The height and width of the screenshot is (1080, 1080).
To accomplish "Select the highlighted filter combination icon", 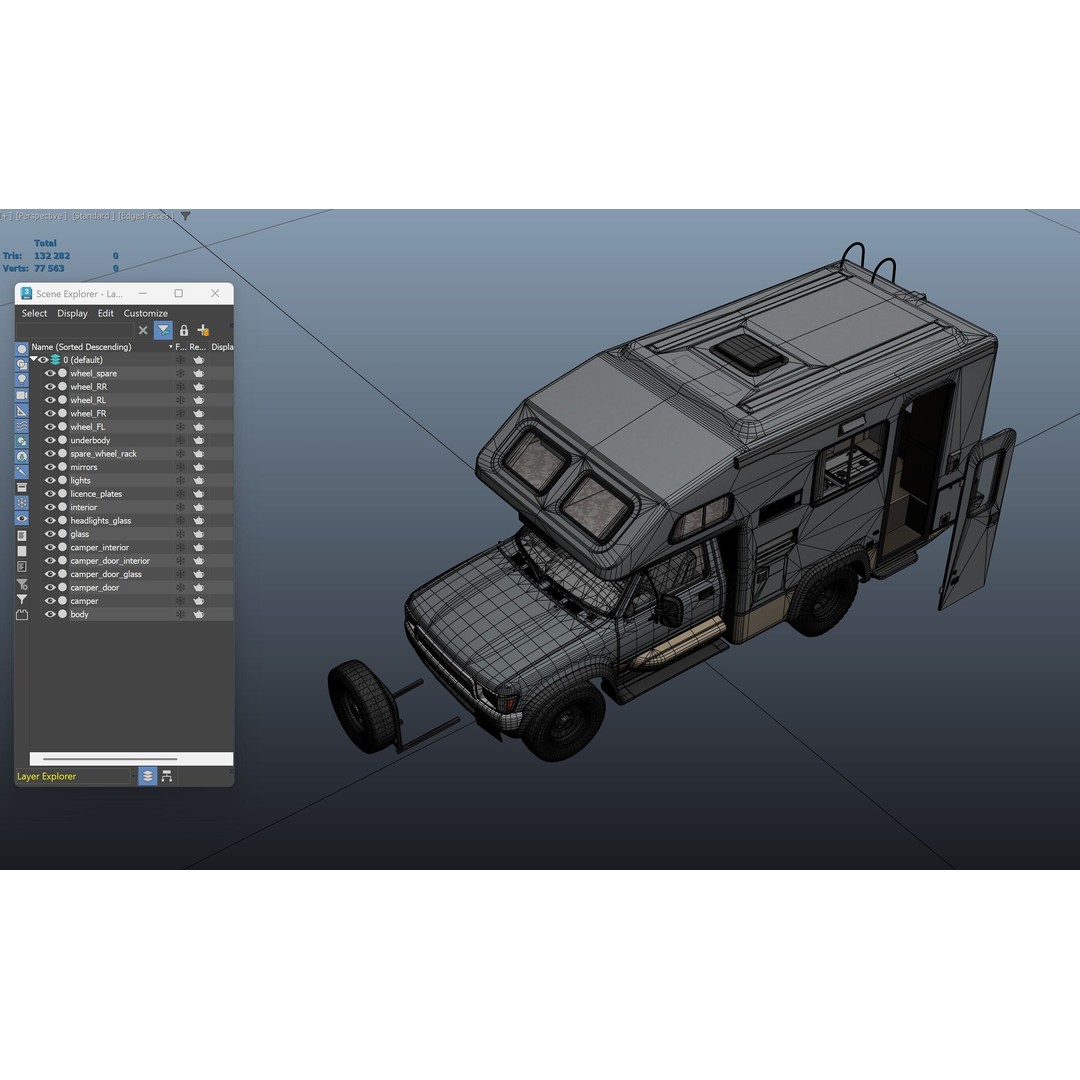I will pos(162,330).
